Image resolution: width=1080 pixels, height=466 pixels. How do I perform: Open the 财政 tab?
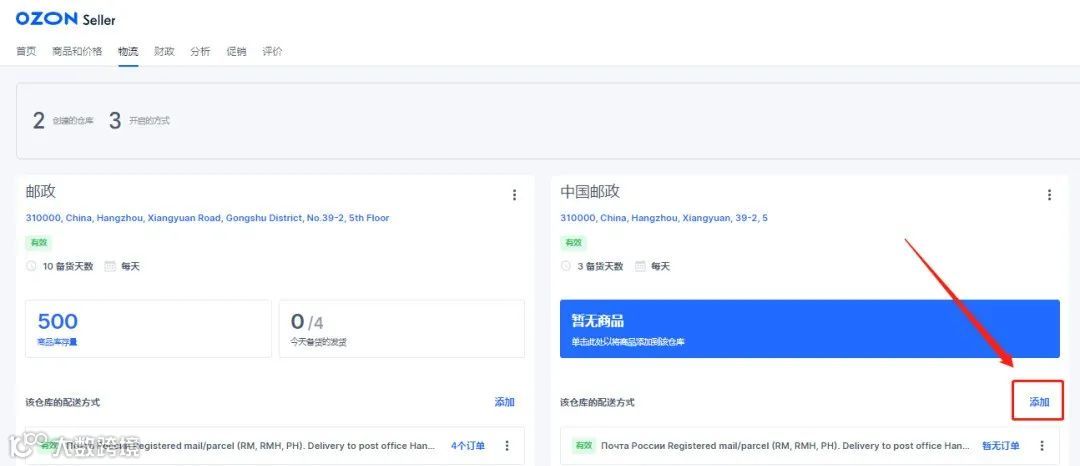tap(164, 52)
